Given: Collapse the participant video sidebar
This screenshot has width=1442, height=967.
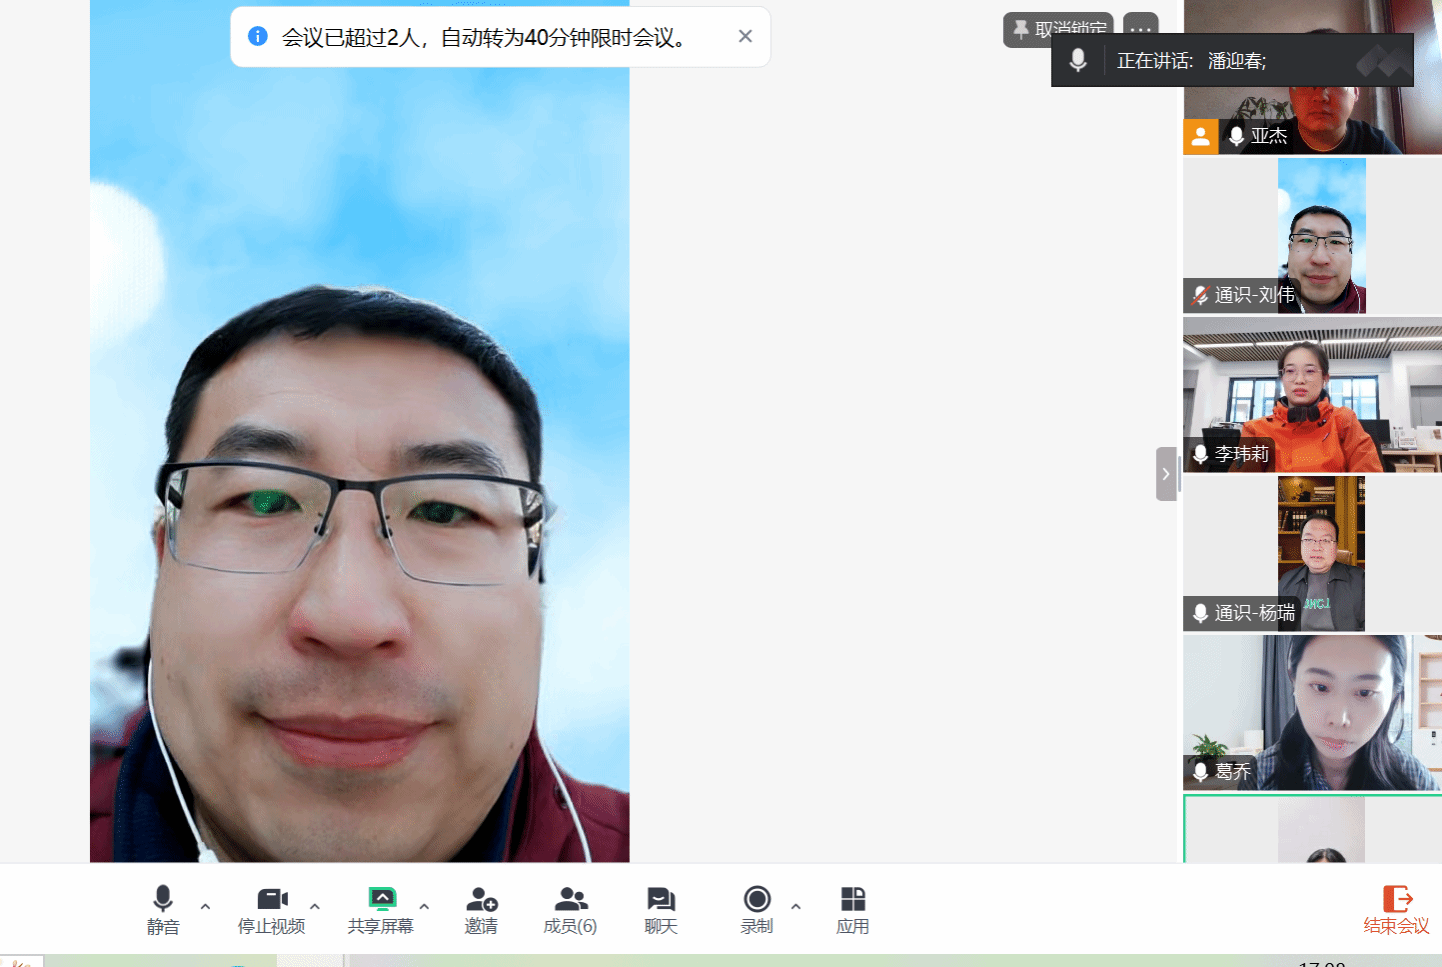Looking at the screenshot, I should [1166, 474].
